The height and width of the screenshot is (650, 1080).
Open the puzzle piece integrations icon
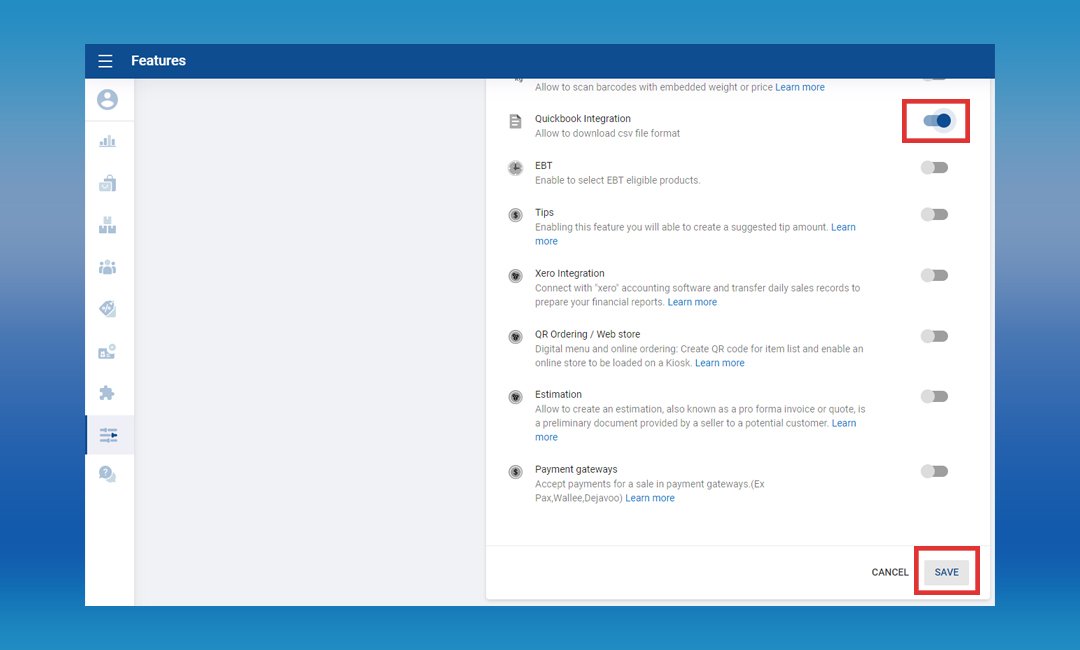(x=107, y=393)
